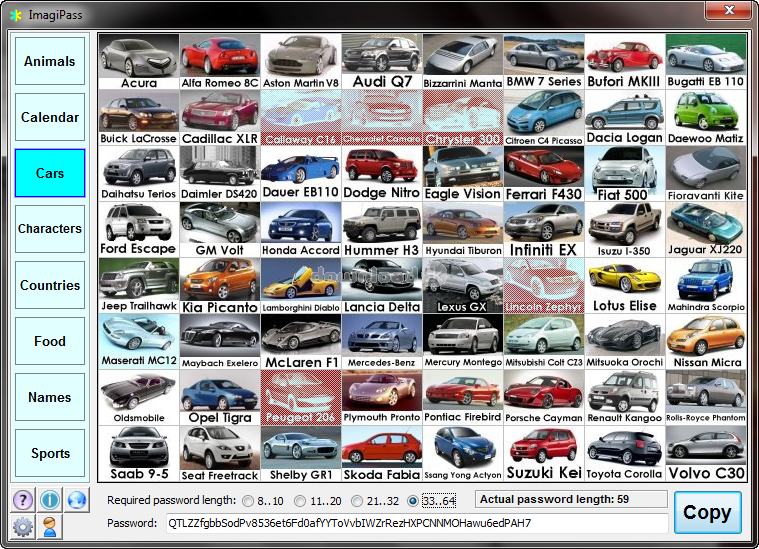
Task: Choose the 11..20 password length option
Action: click(x=300, y=500)
